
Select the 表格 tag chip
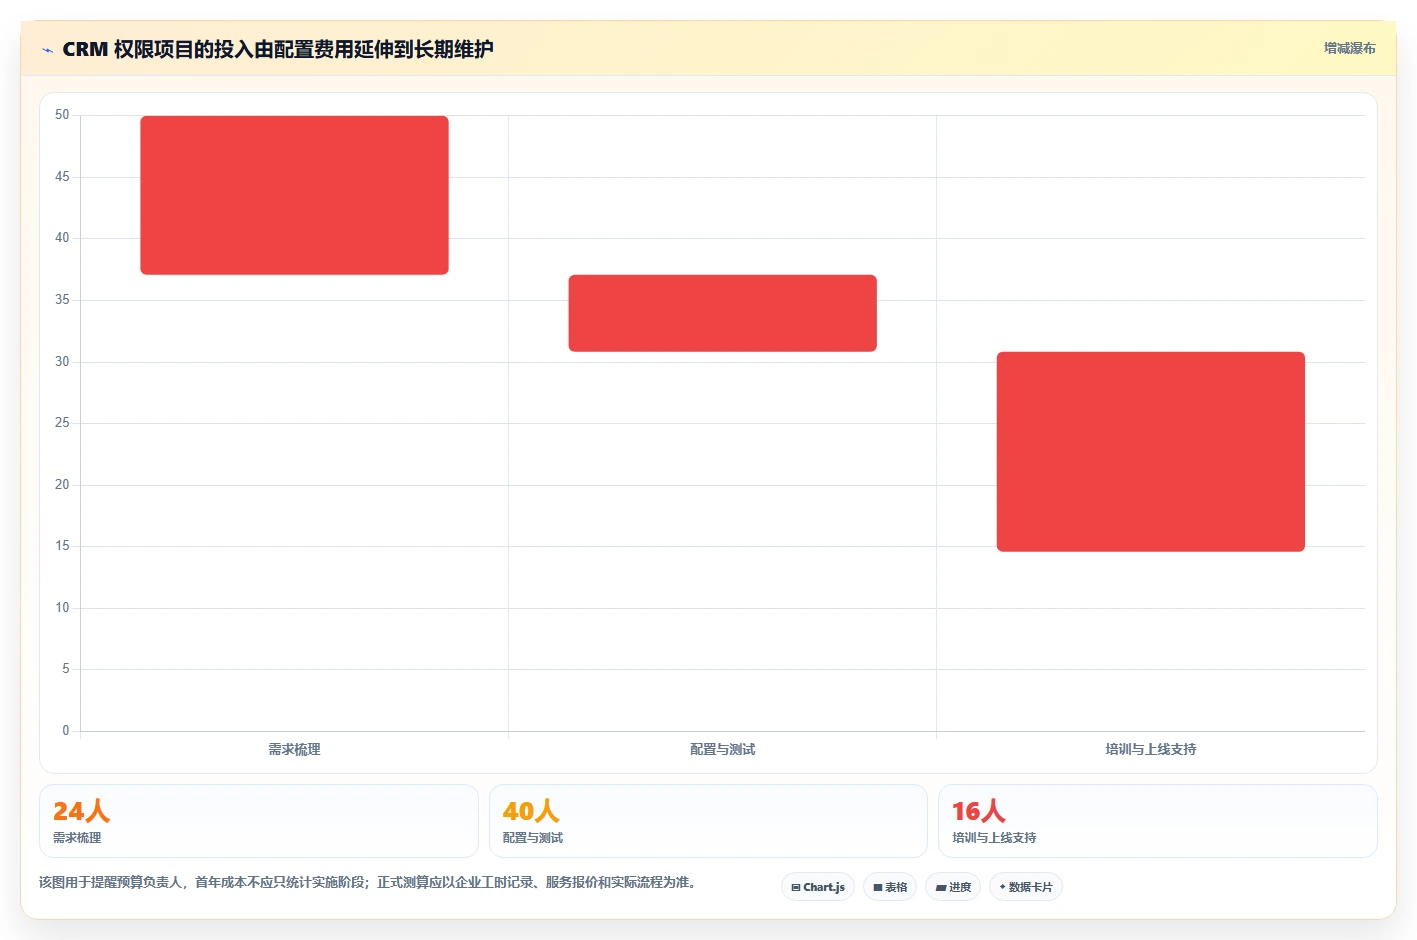coord(890,887)
